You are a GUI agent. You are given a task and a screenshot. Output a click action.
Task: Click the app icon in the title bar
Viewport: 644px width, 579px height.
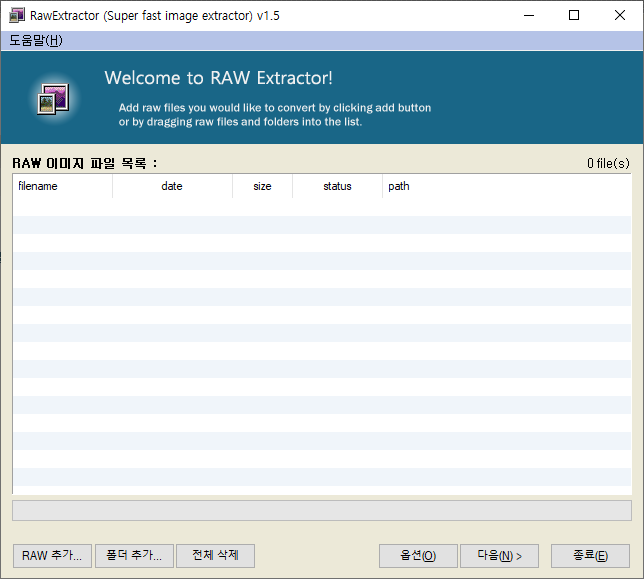pos(17,15)
